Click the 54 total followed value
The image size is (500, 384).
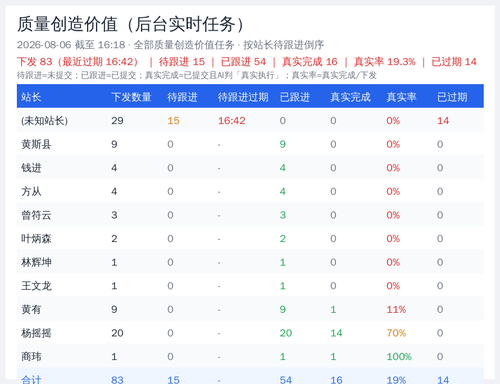pos(286,380)
